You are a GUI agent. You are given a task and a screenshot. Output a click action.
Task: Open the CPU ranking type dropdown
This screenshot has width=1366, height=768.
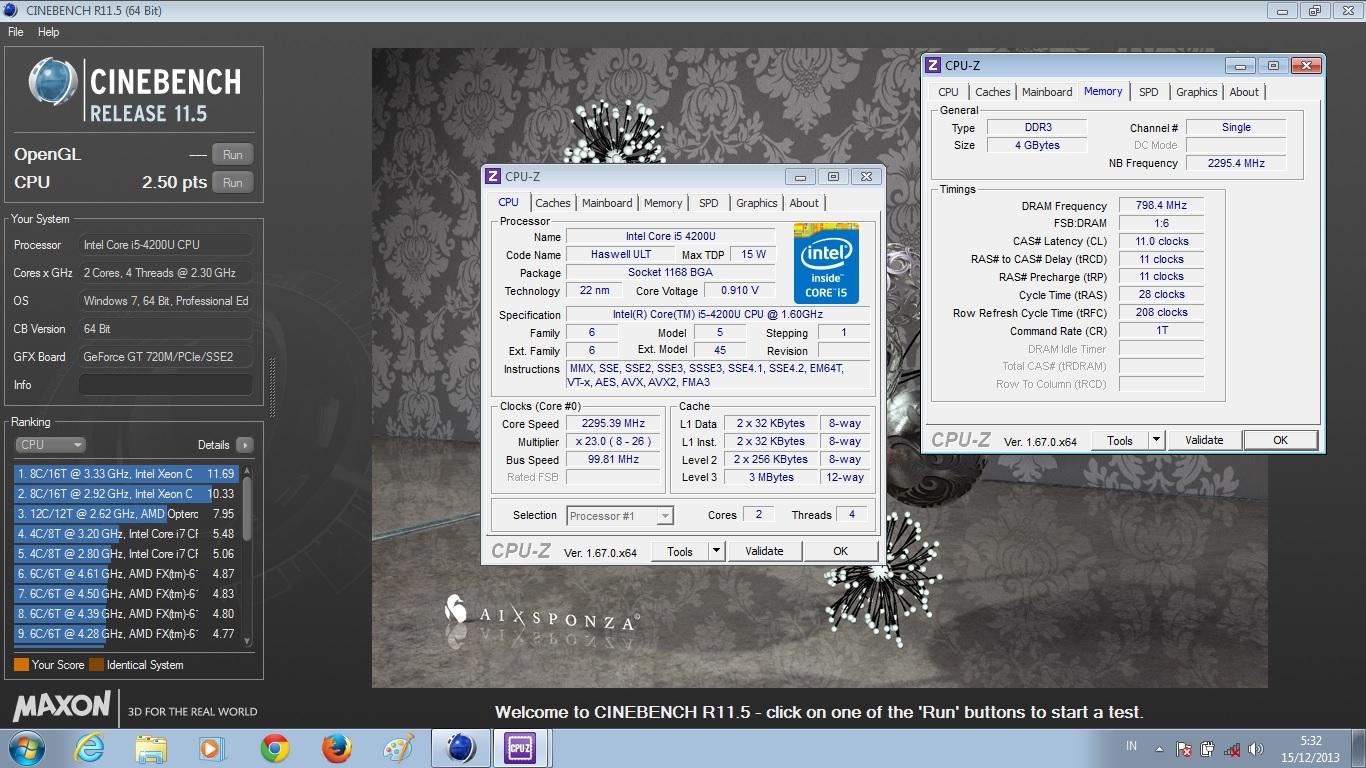[x=50, y=445]
